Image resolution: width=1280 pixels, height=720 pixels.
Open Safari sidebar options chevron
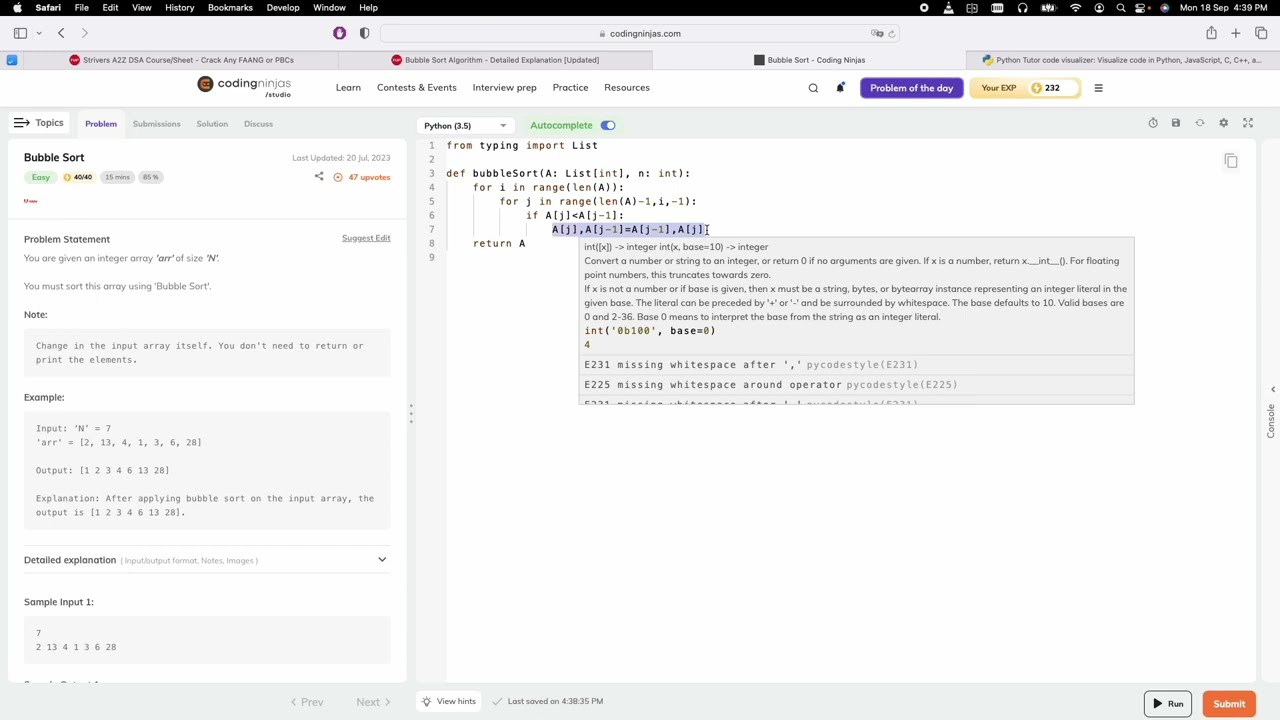tap(39, 33)
